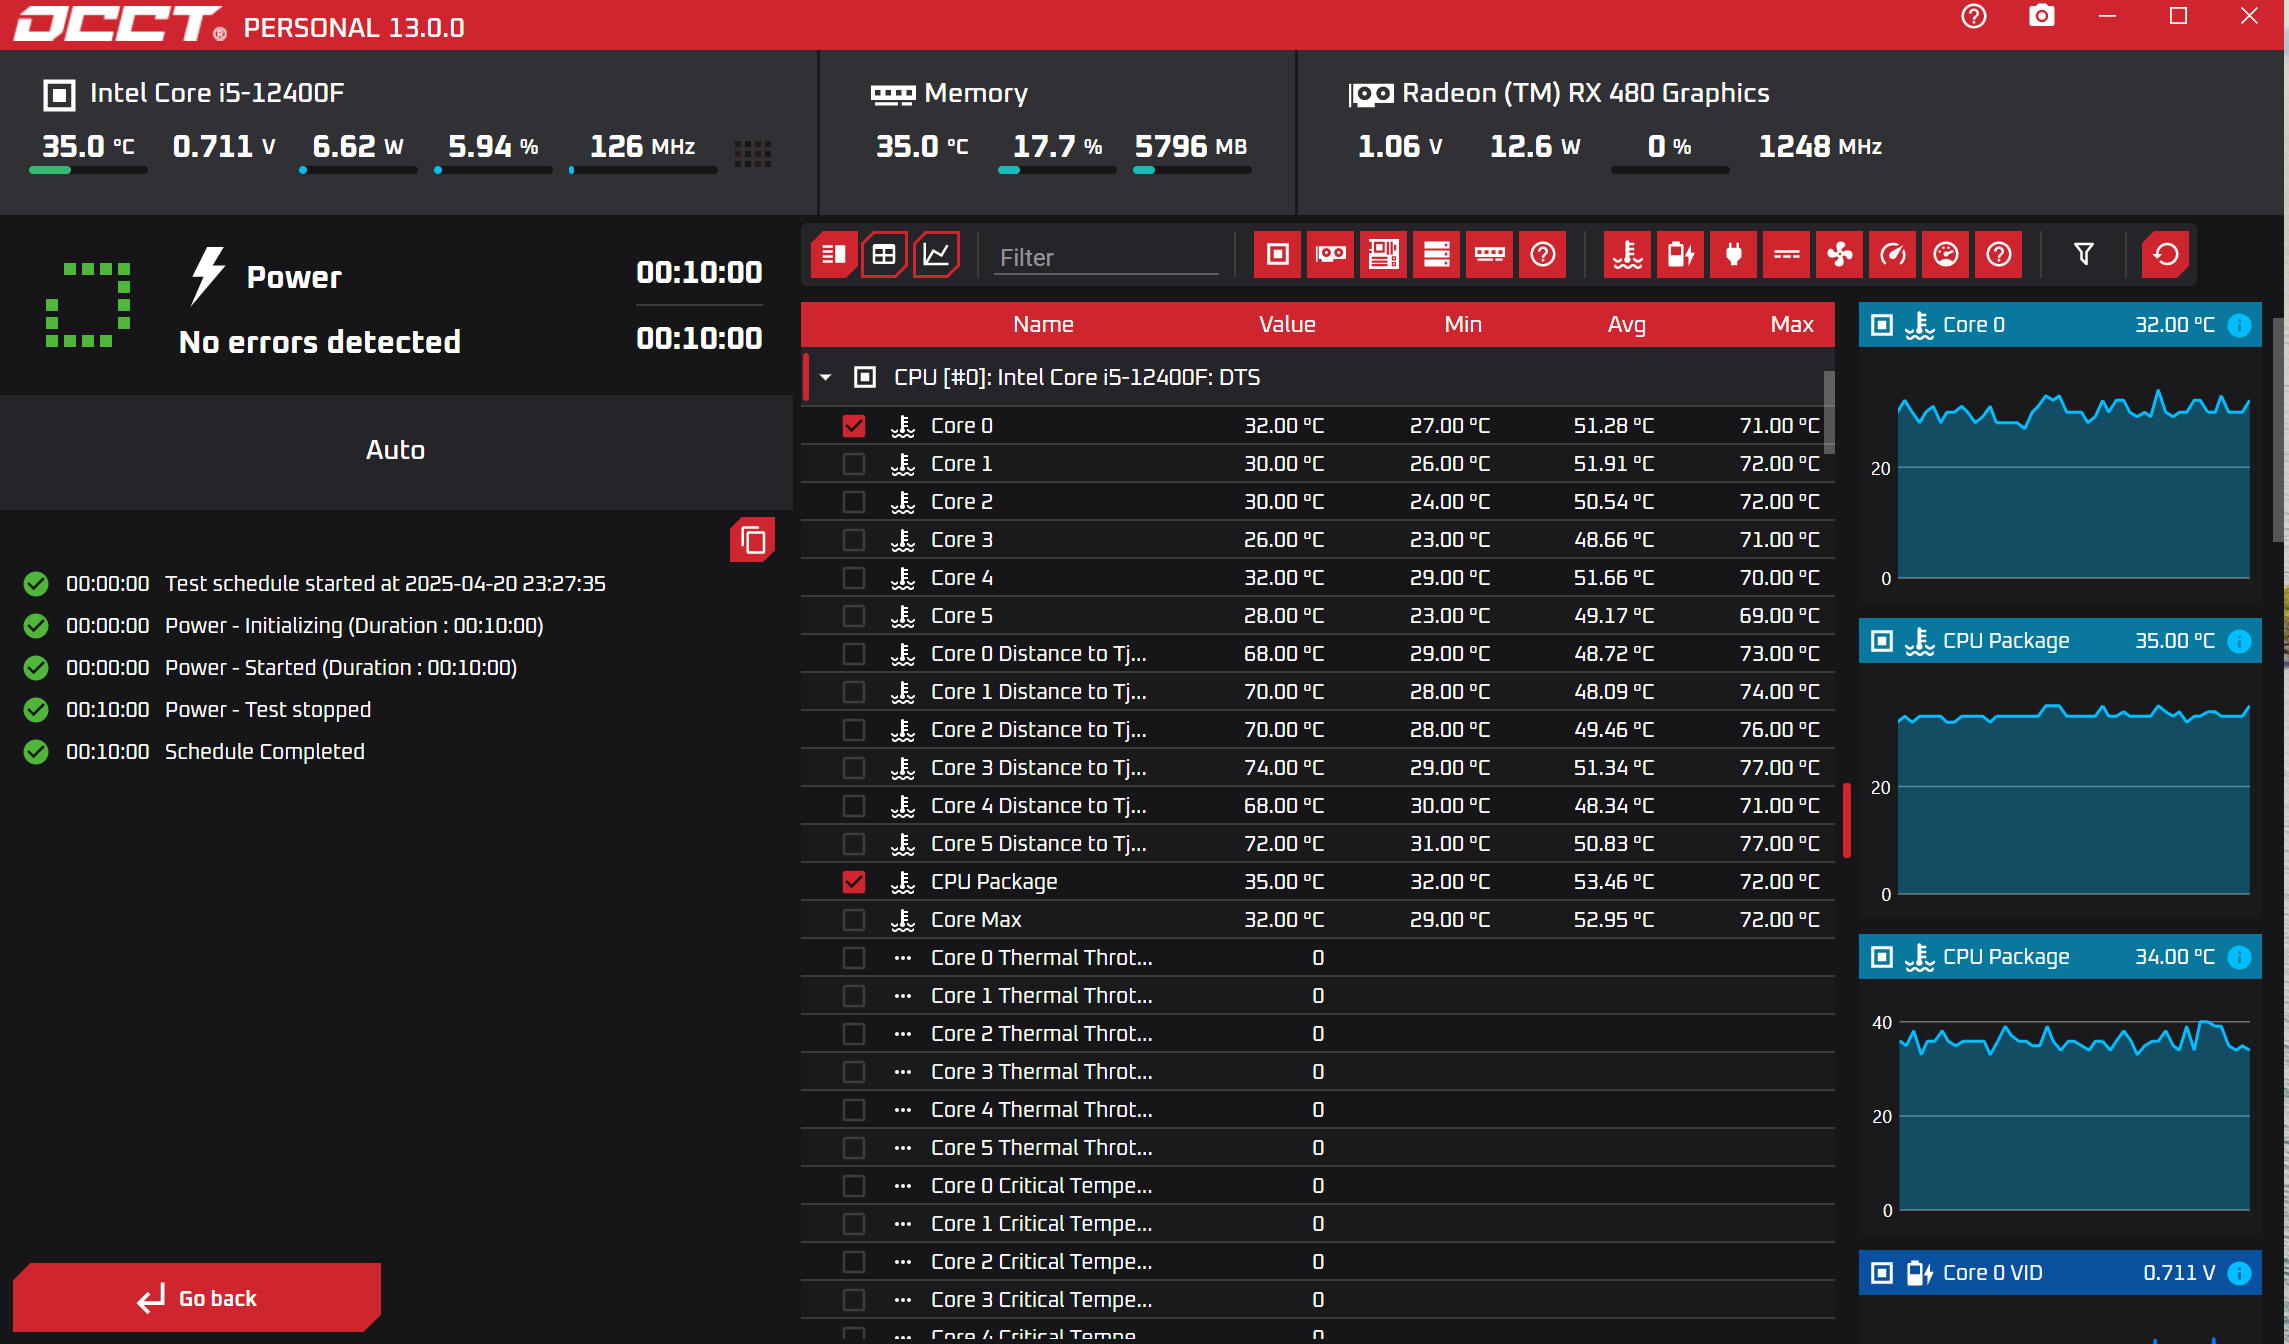Click the sensor table vertical scrollbar
2289x1344 pixels.
1830,412
